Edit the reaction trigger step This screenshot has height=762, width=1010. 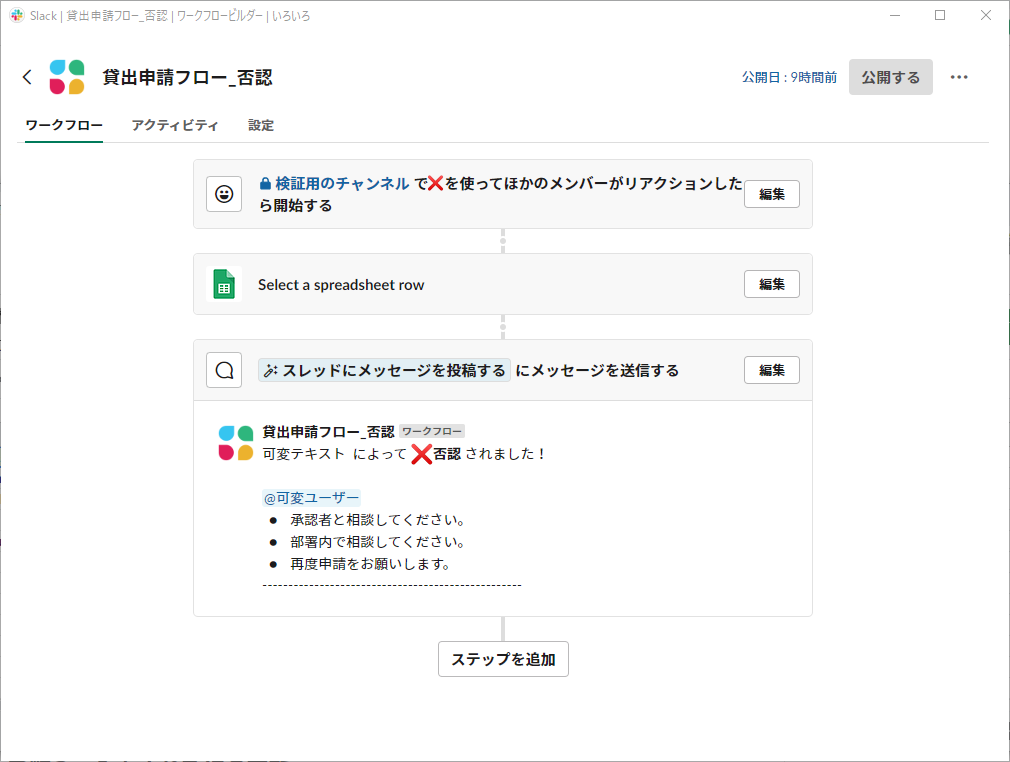pyautogui.click(x=771, y=194)
